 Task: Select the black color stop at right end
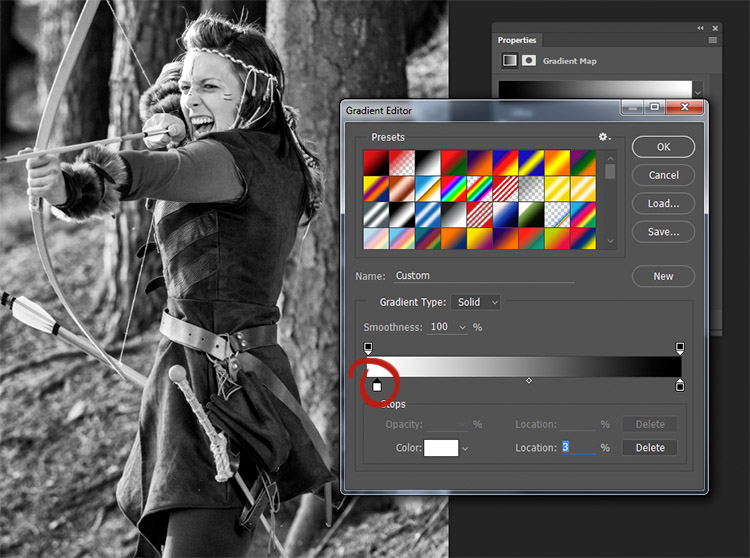[680, 385]
